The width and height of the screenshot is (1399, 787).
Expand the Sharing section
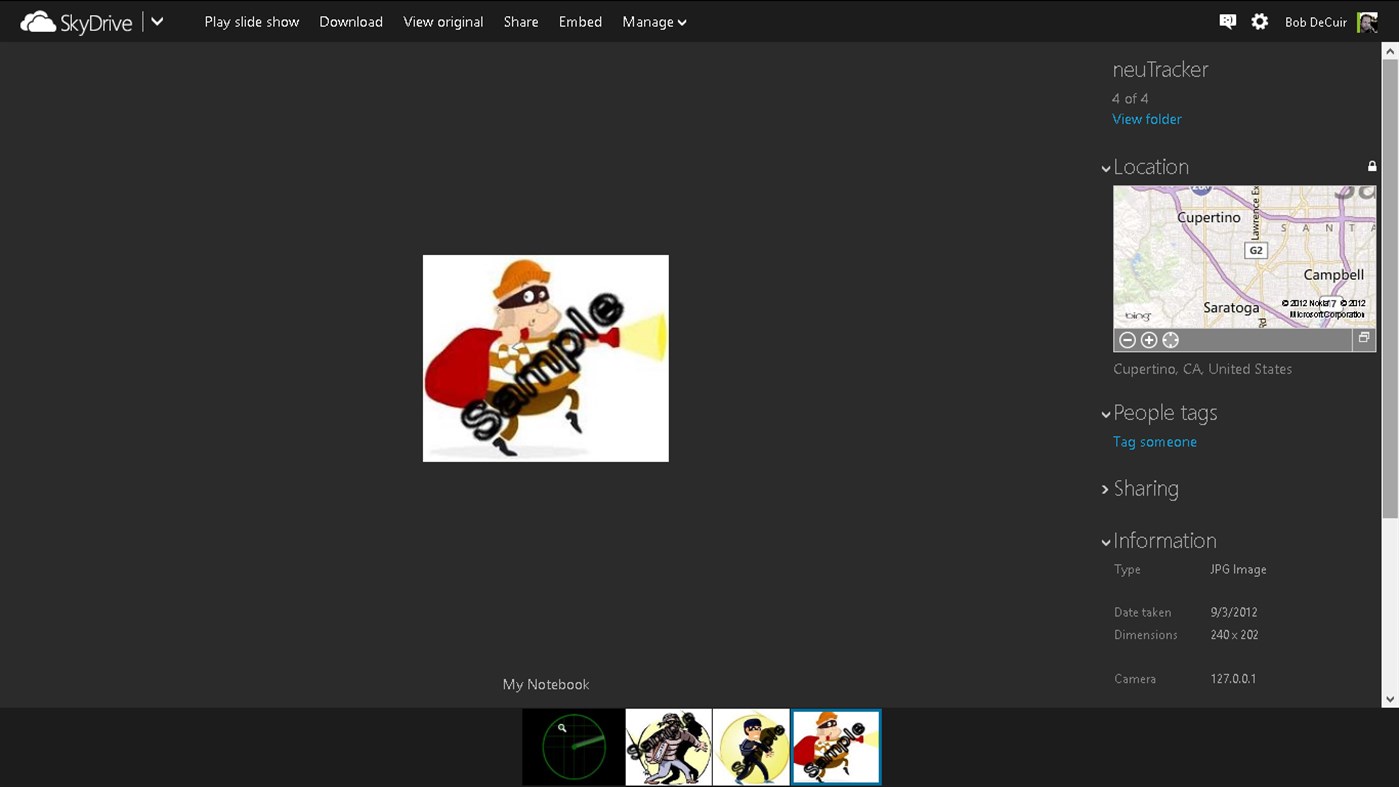(1106, 489)
